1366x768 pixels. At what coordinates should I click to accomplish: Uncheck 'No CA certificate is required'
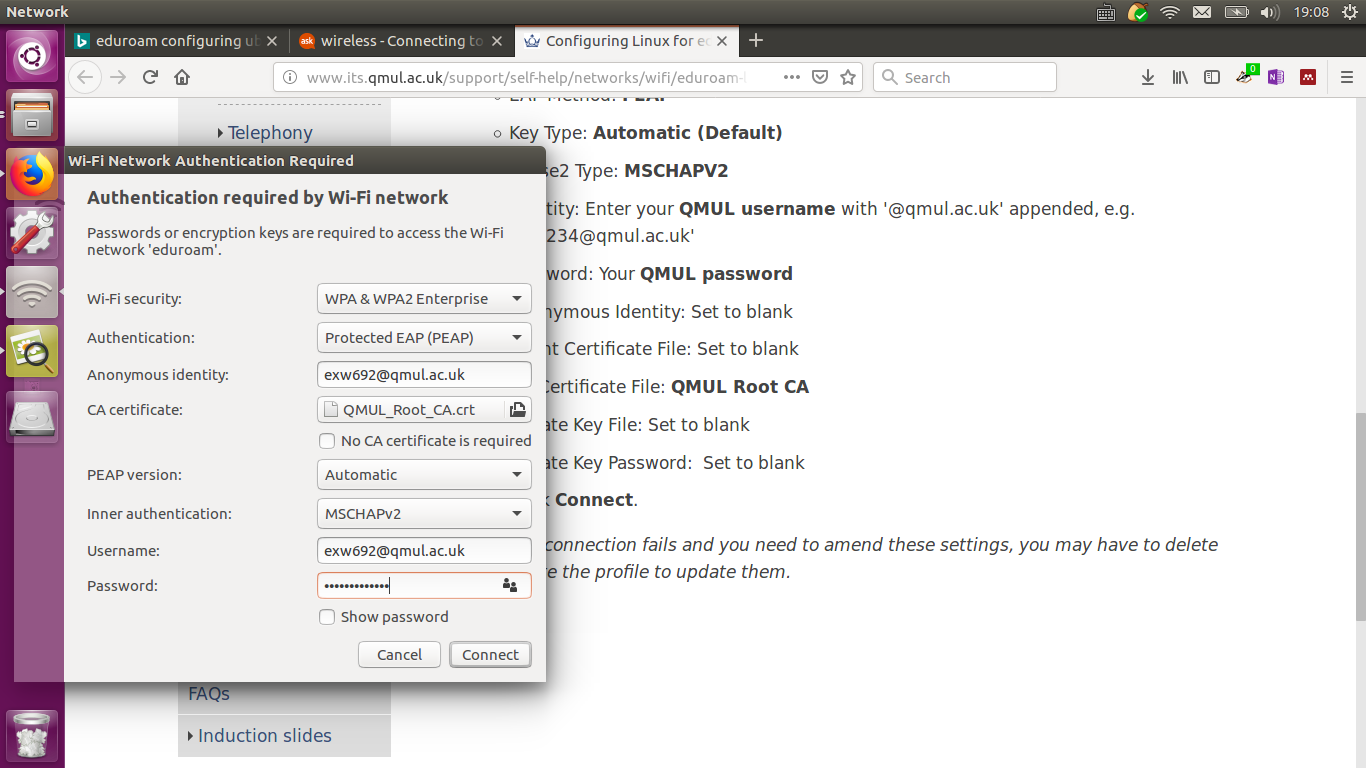pyautogui.click(x=326, y=441)
